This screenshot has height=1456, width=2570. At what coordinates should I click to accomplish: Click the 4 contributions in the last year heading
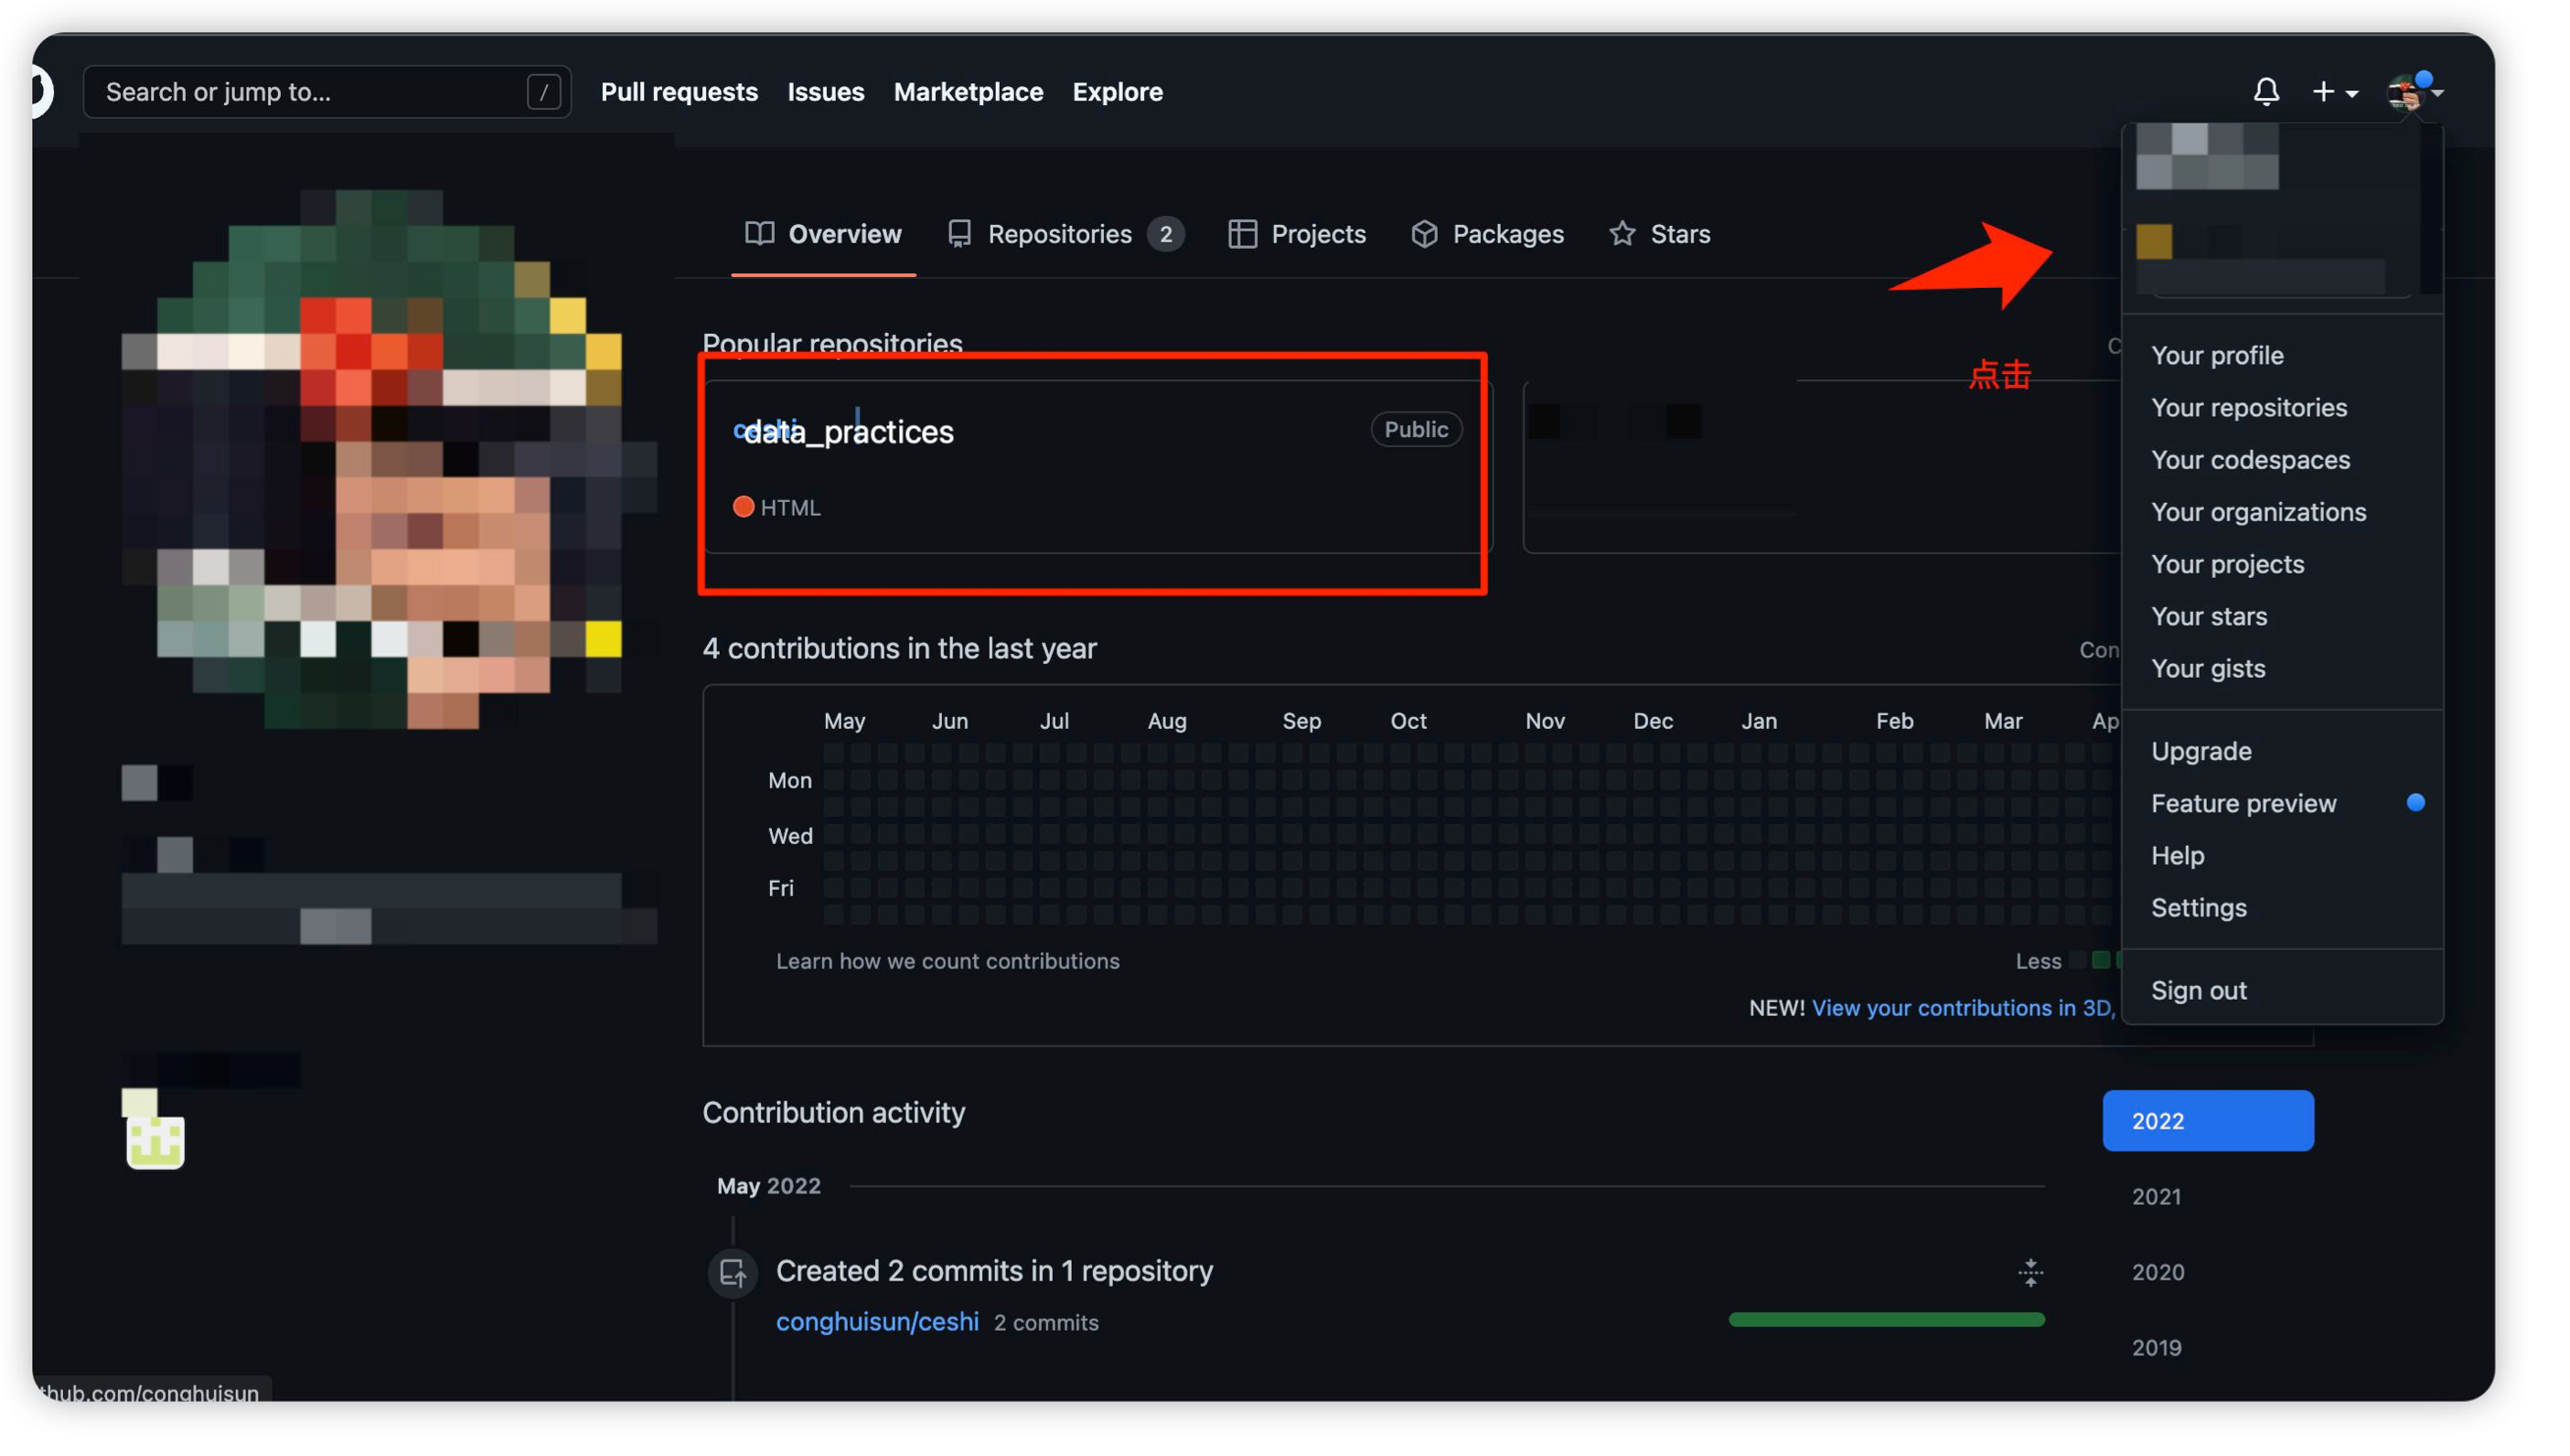click(899, 648)
